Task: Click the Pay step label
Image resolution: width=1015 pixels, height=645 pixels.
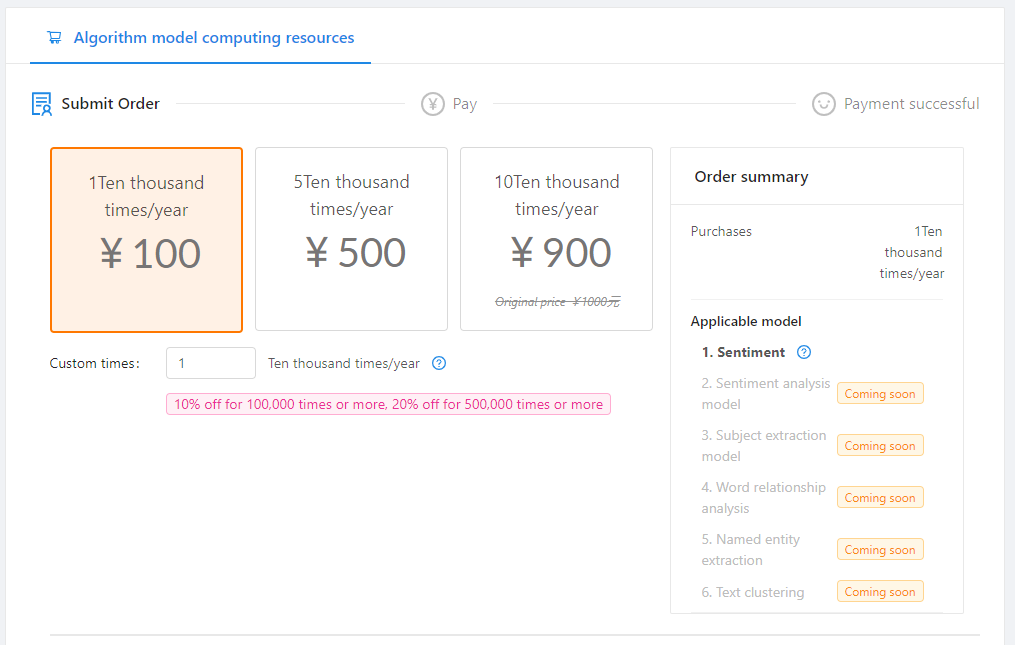Action: pyautogui.click(x=465, y=104)
